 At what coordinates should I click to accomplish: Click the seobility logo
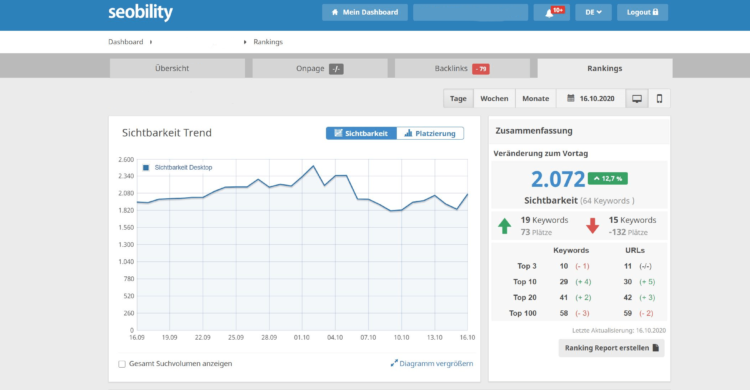click(140, 12)
